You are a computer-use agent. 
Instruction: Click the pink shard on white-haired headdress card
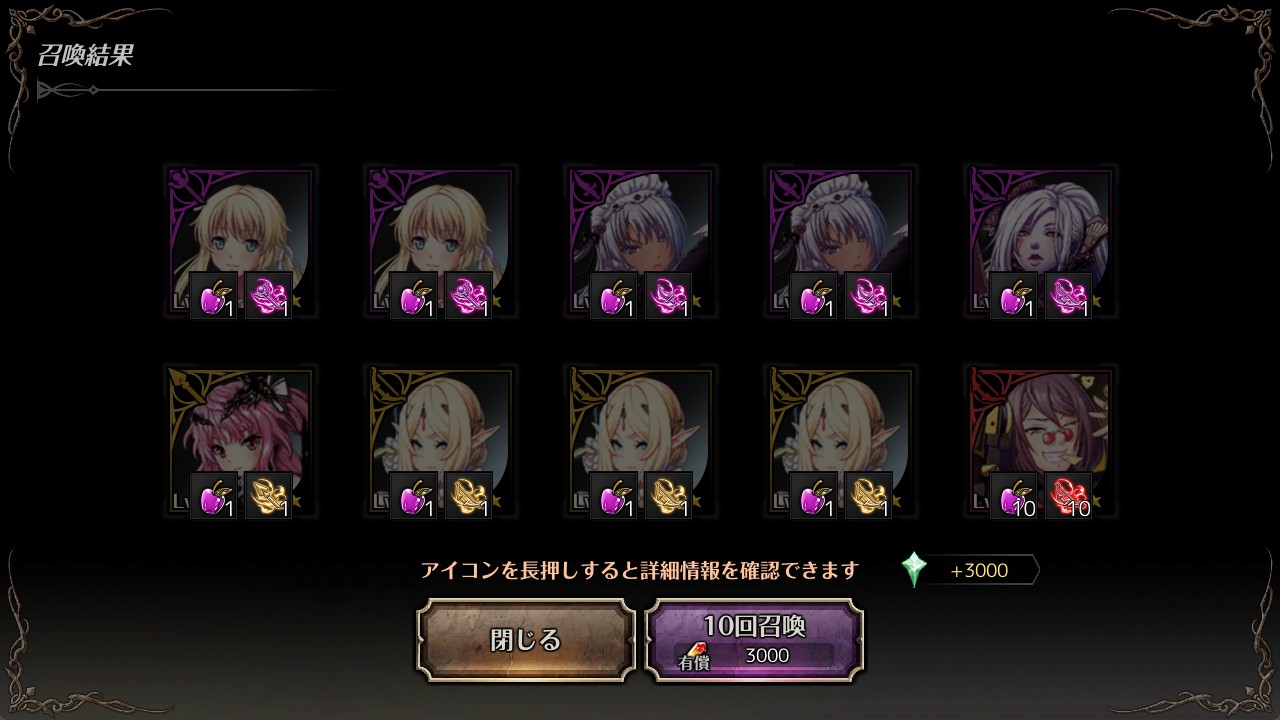[x=1069, y=296]
